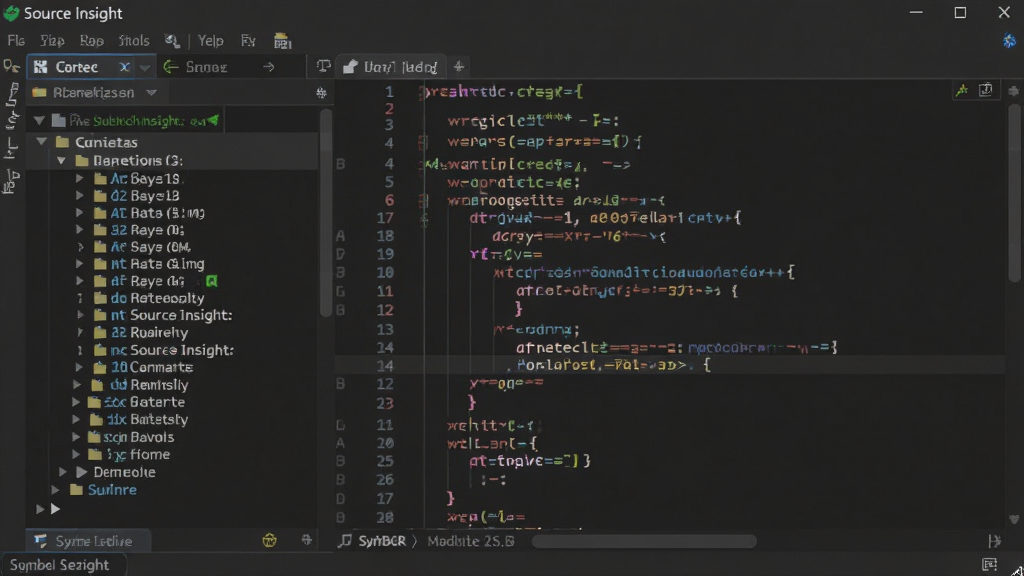The width and height of the screenshot is (1024, 576).
Task: Open the Stols menu
Action: point(134,41)
